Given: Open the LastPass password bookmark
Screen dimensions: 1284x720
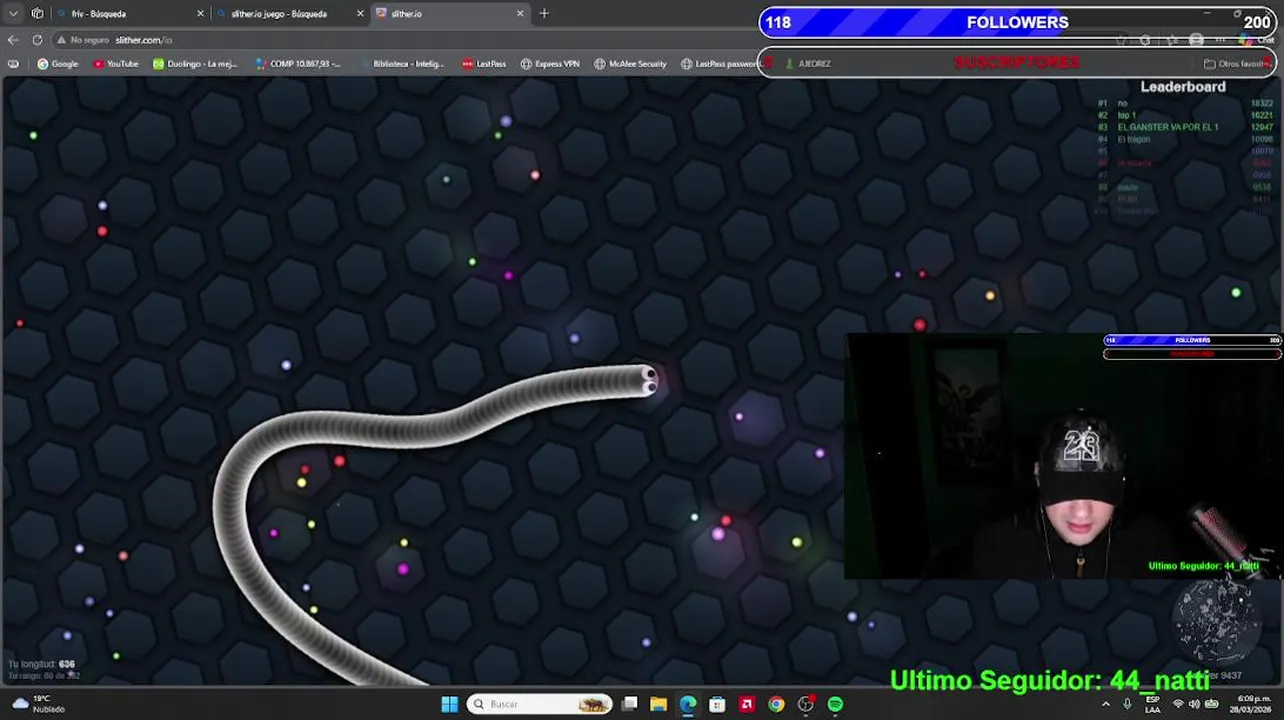Looking at the screenshot, I should click(x=719, y=64).
